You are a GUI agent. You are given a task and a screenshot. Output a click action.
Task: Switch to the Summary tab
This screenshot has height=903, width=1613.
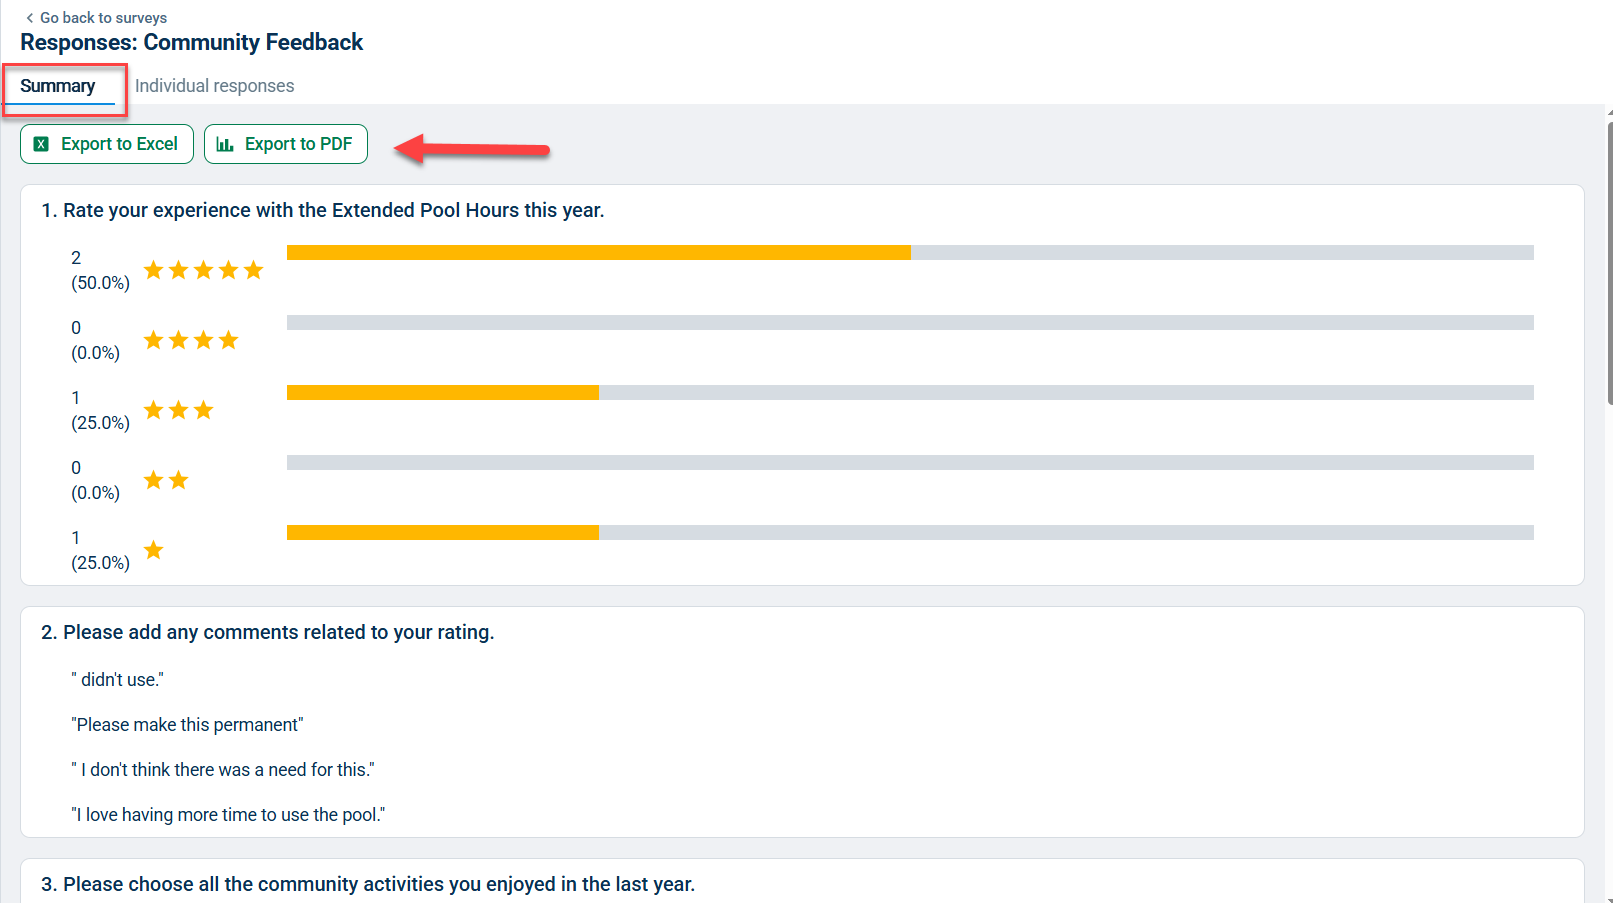pyautogui.click(x=58, y=86)
